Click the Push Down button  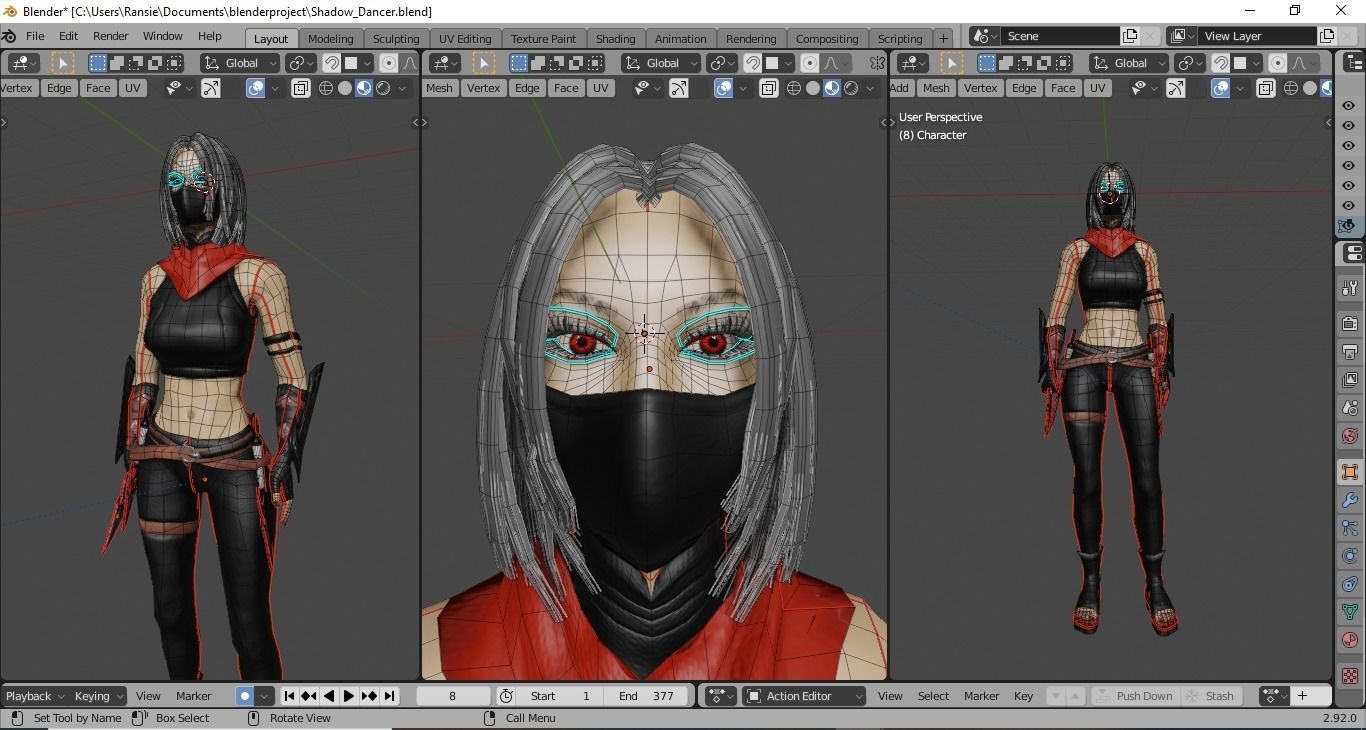click(x=1134, y=696)
